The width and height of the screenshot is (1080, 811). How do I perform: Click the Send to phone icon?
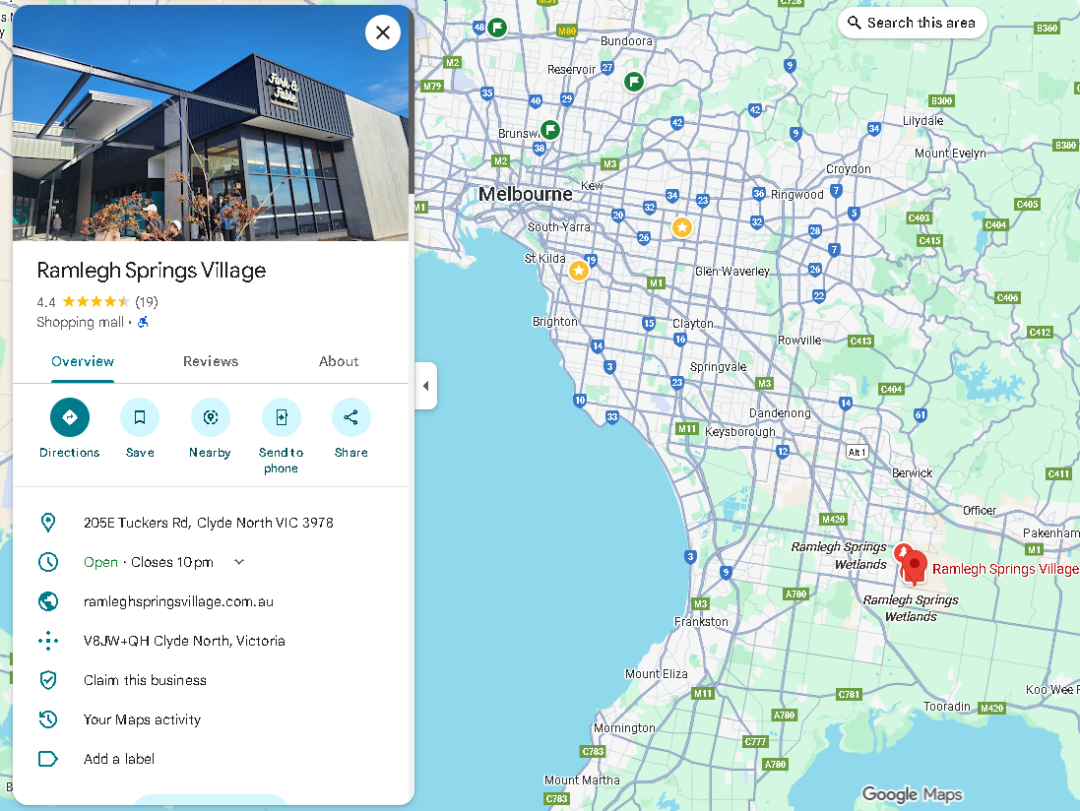281,417
